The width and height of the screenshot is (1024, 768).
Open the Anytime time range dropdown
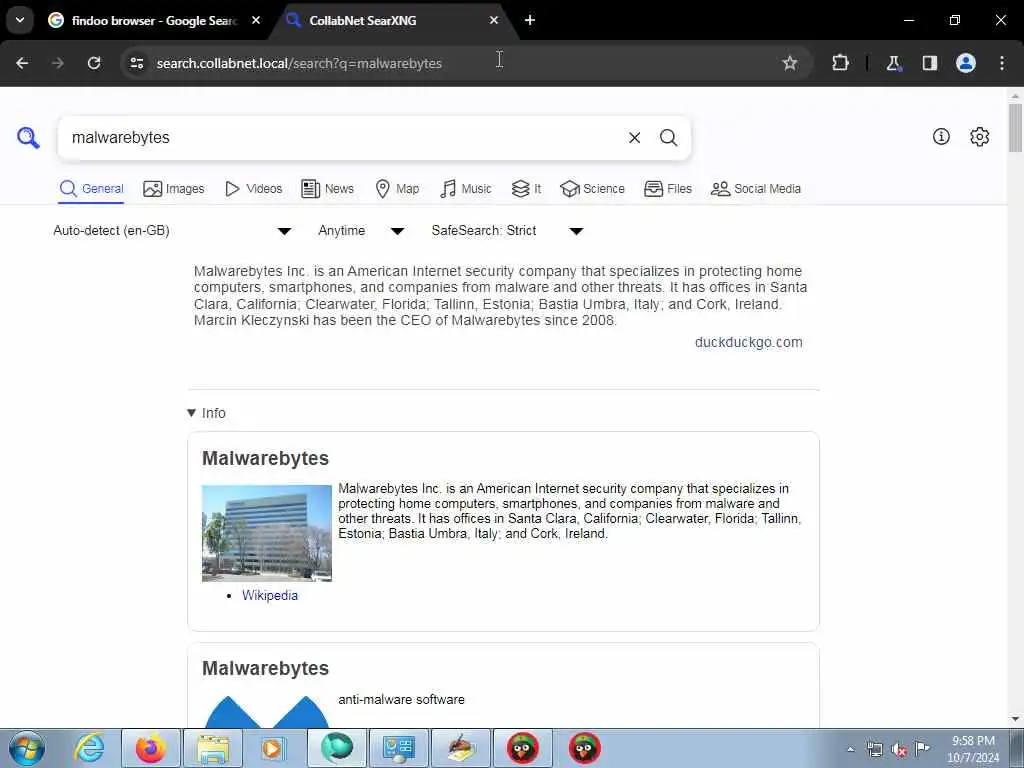tap(361, 231)
